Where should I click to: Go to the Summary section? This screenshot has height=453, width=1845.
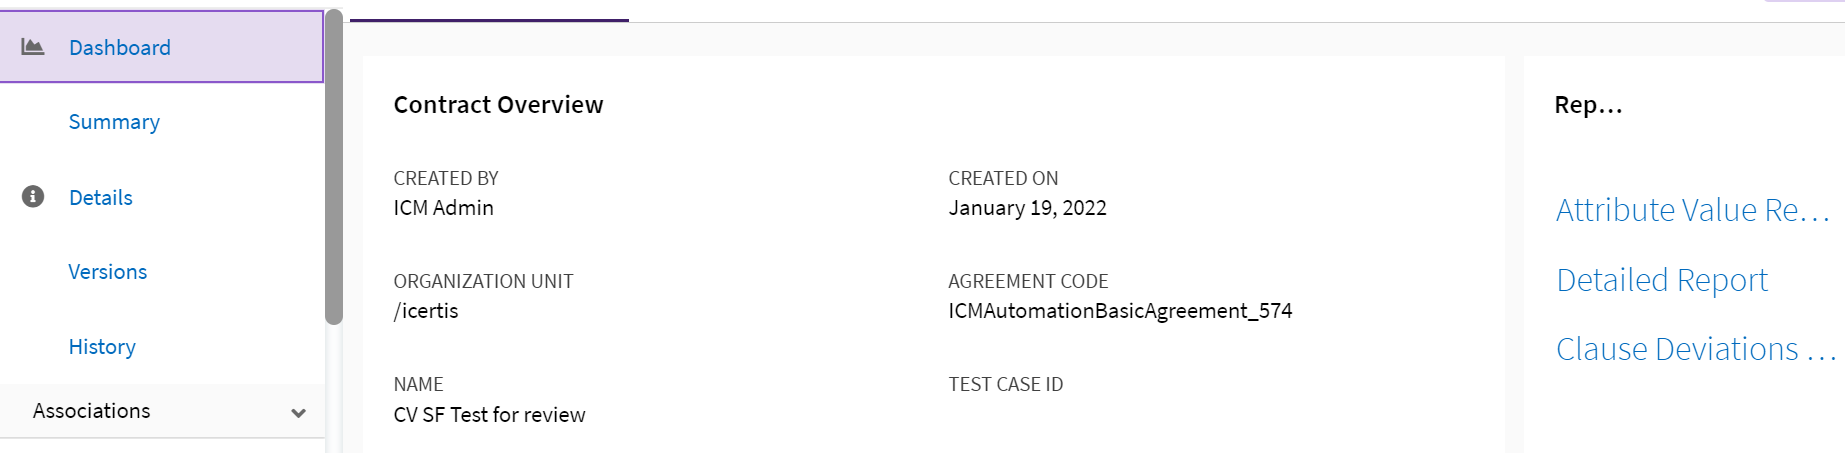pyautogui.click(x=114, y=122)
